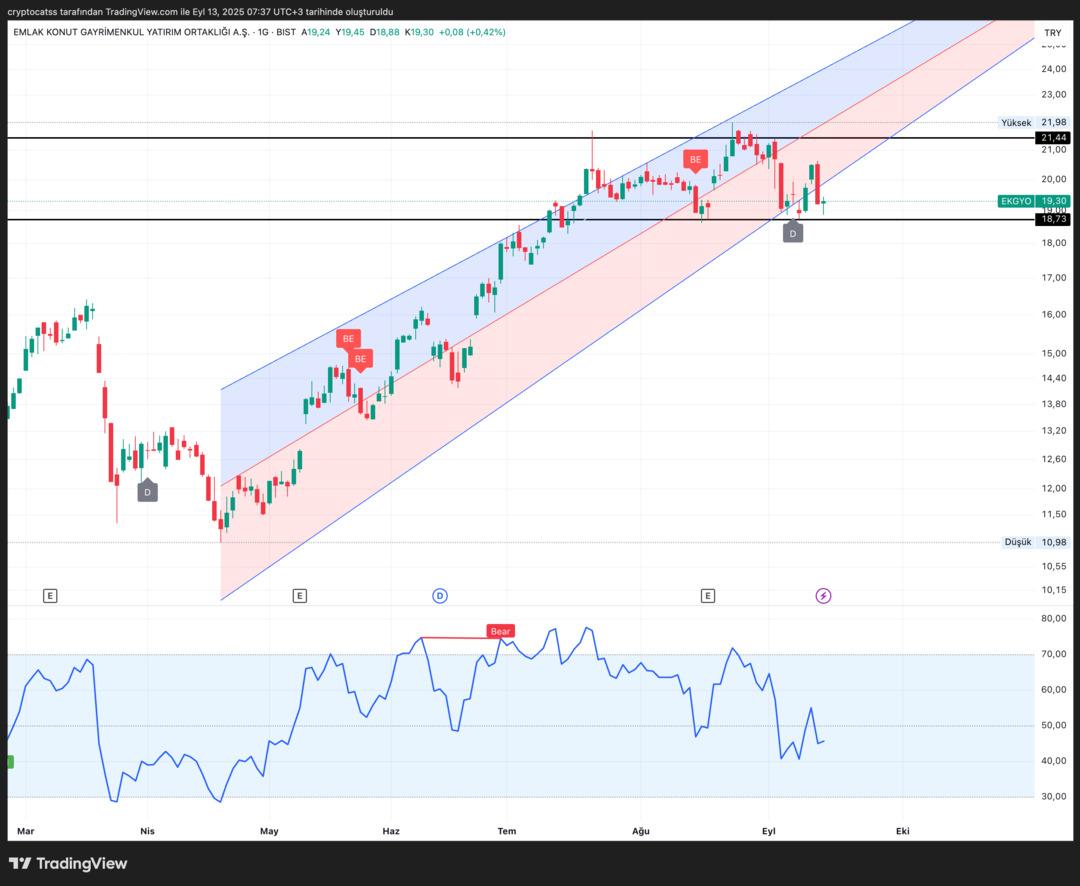Click the A19,24 open value
The height and width of the screenshot is (886, 1080).
pos(315,32)
